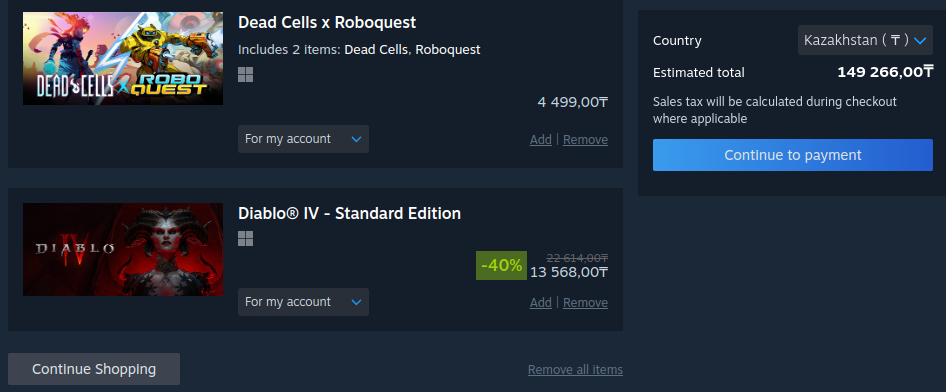
Task: Click the Continue Shopping button
Action: (94, 369)
